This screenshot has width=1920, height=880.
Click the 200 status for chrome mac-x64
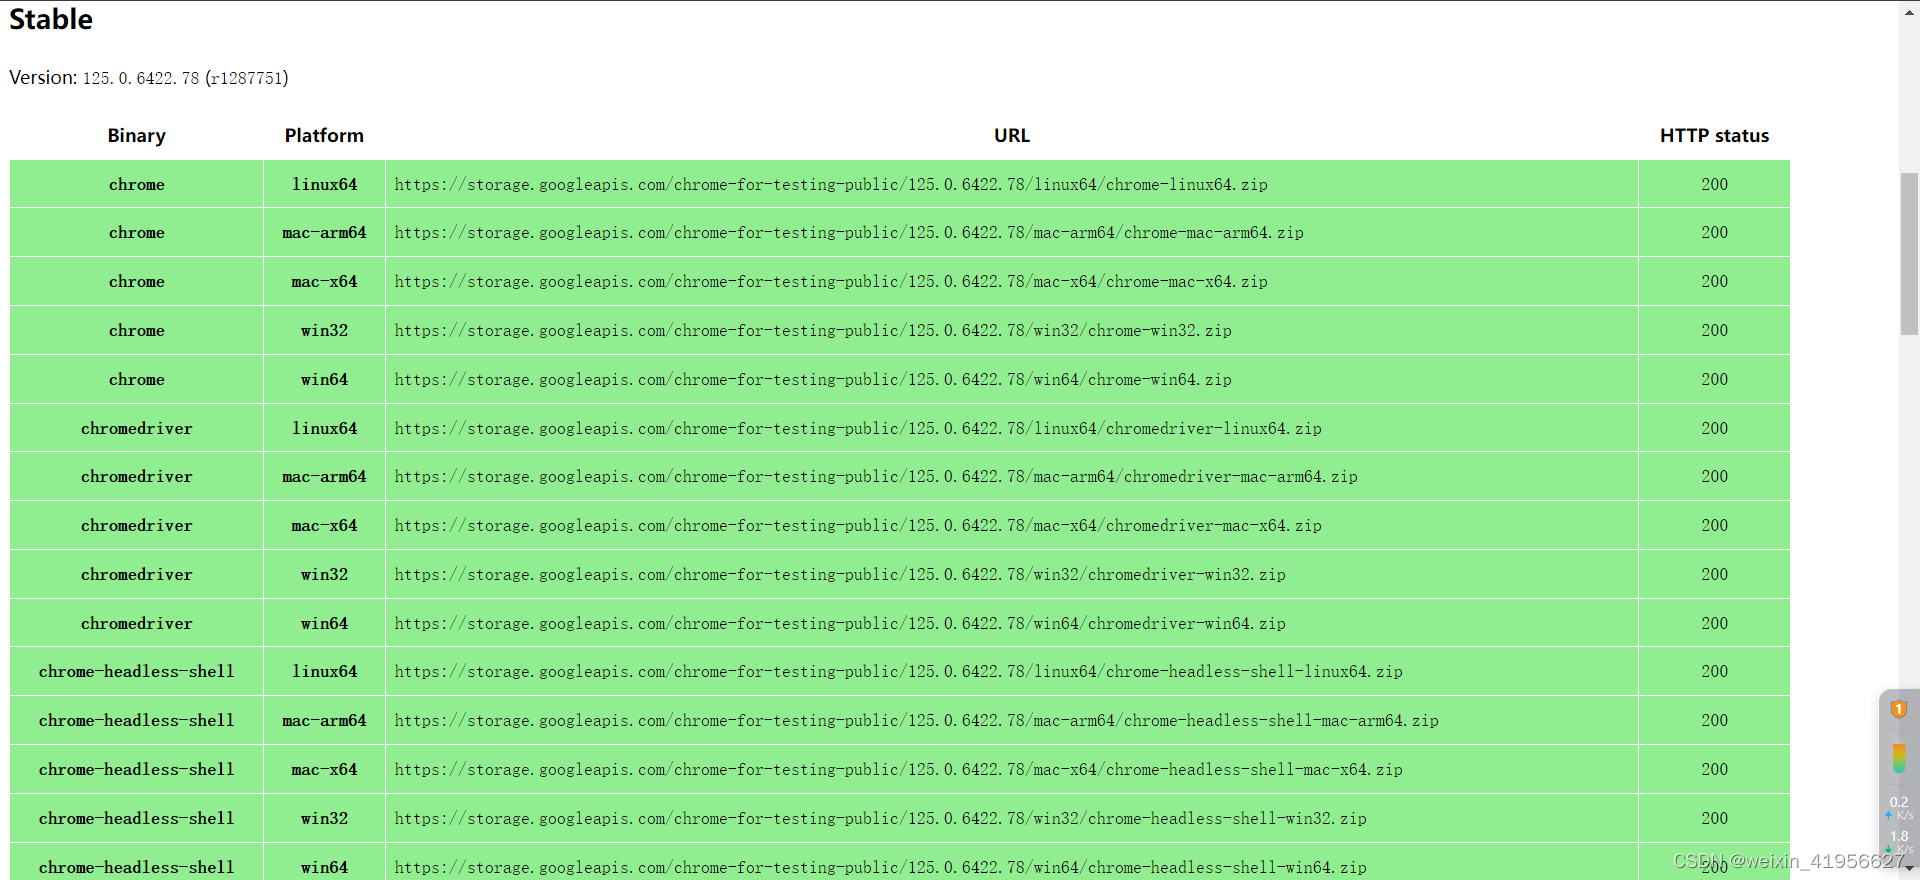click(1714, 282)
